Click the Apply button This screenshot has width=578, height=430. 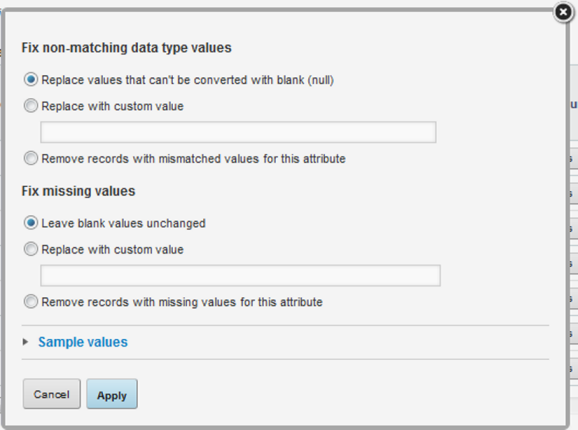112,394
